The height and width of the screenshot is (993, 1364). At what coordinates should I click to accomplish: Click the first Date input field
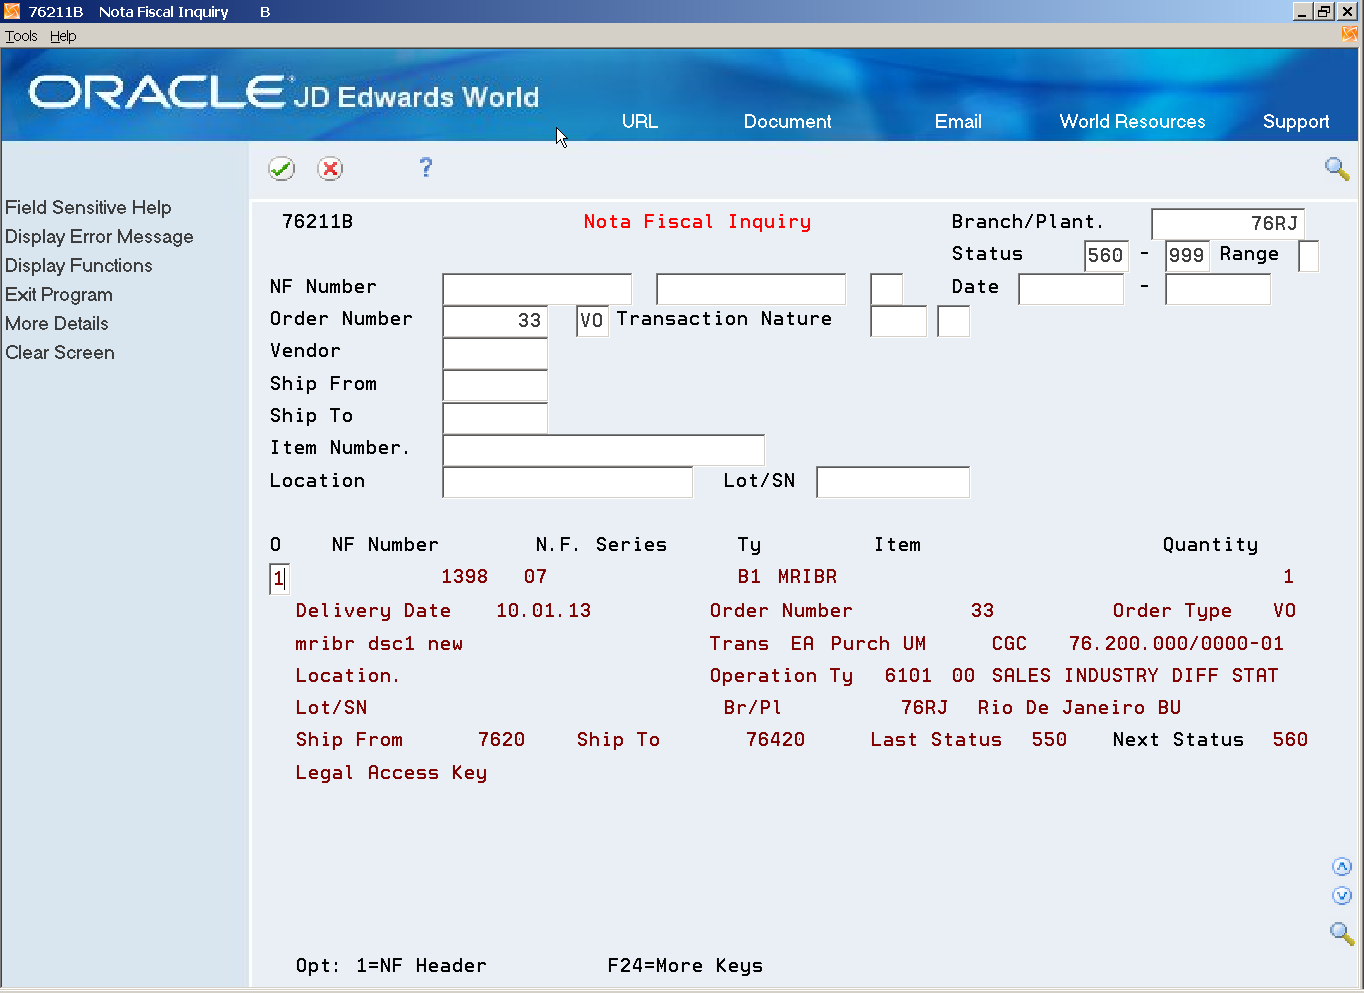tap(1071, 289)
